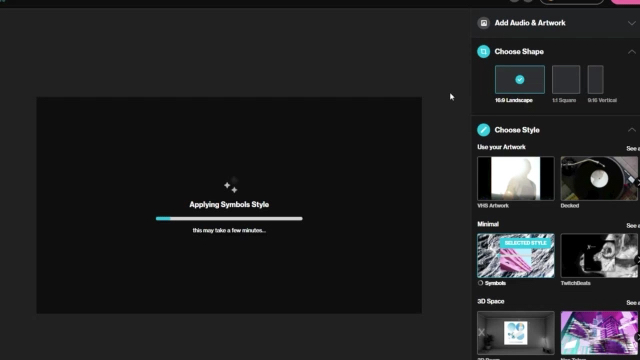Viewport: 640px width, 360px height.
Task: Collapse the Choose Shape section
Action: click(631, 52)
